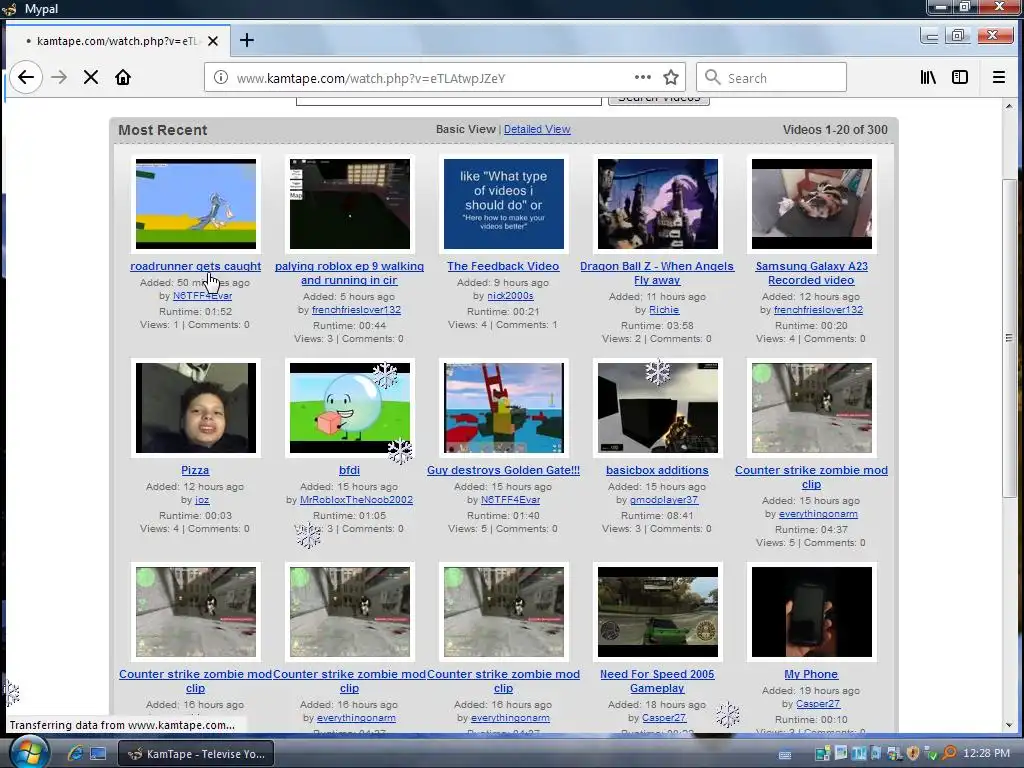Screen dimensions: 1024x768
Task: Open 'basicbox additions' video link
Action: [657, 470]
